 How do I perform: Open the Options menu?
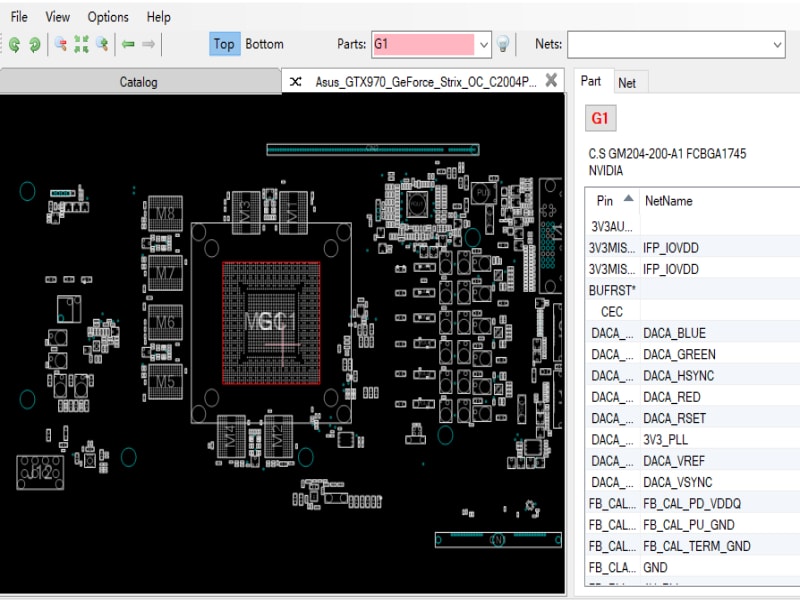point(108,17)
